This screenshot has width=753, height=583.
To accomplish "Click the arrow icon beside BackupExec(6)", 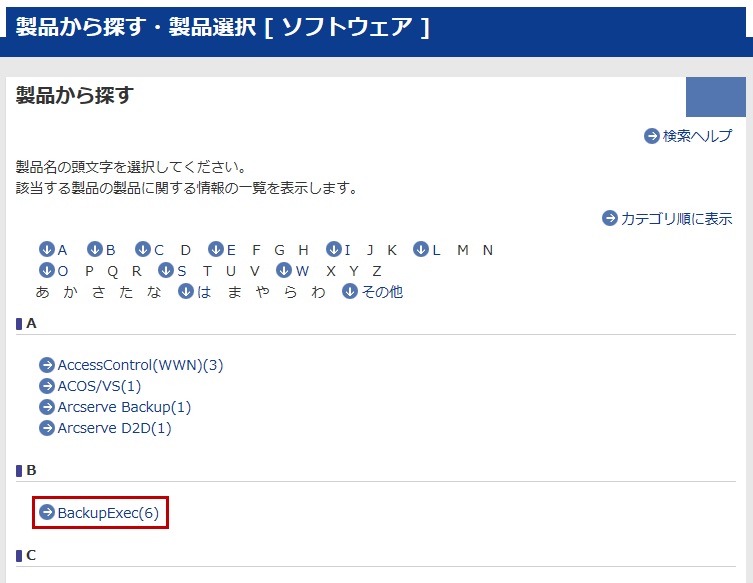I will click(x=47, y=512).
